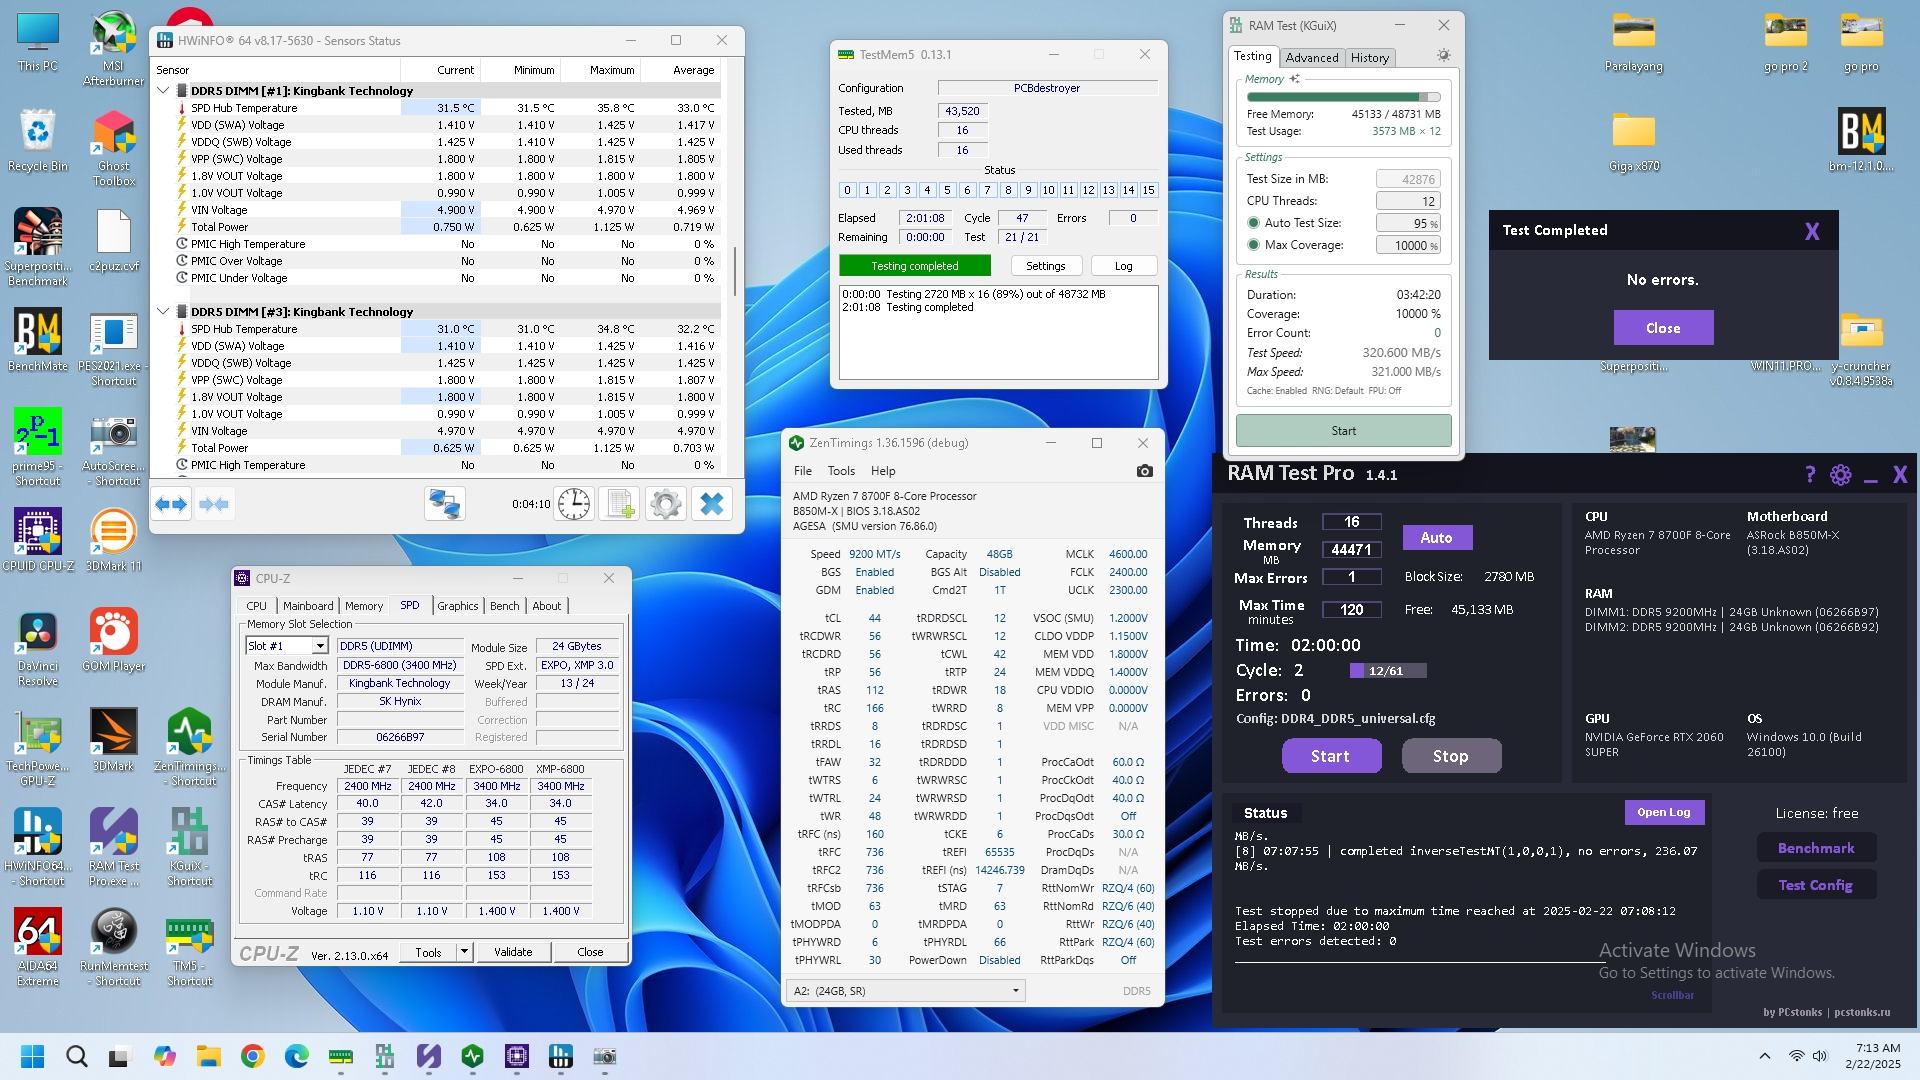
Task: Toggle Auto Test Size radio option
Action: click(x=1253, y=223)
